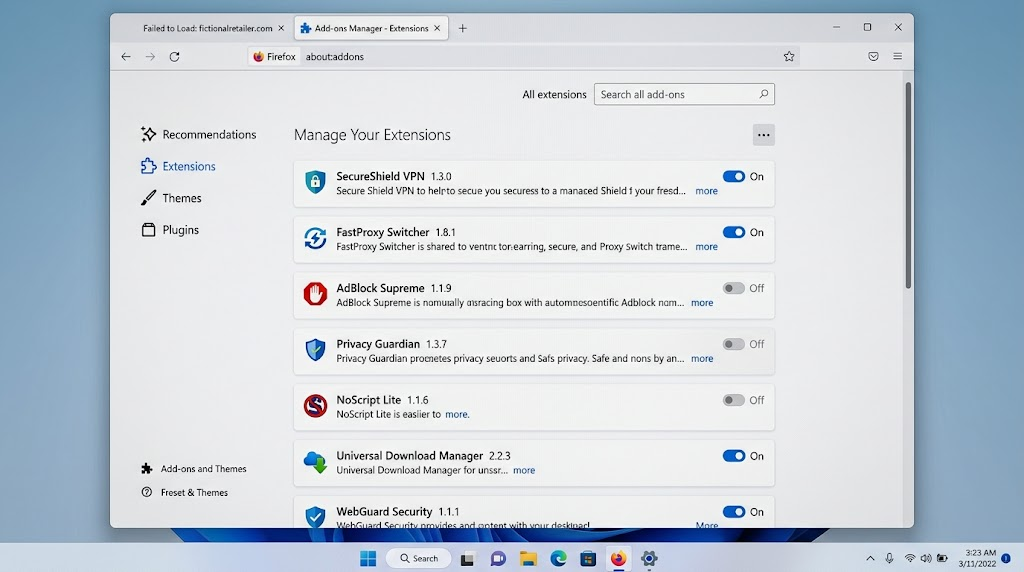The width and height of the screenshot is (1024, 572).
Task: Open the clock and date on taskbar
Action: pos(978,558)
